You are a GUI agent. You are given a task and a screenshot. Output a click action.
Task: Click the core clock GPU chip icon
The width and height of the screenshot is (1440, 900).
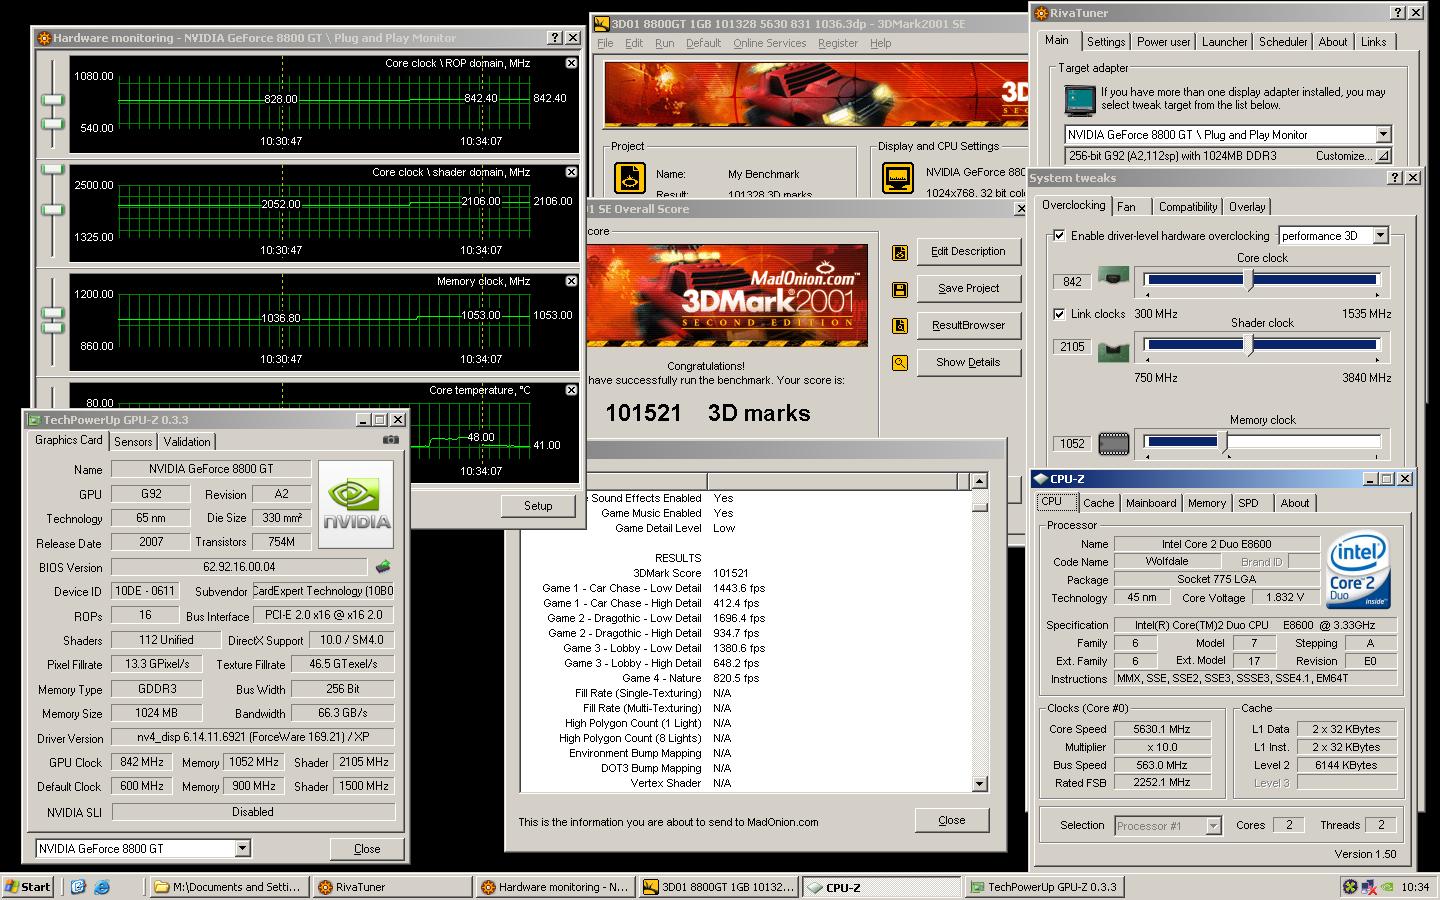point(1113,275)
